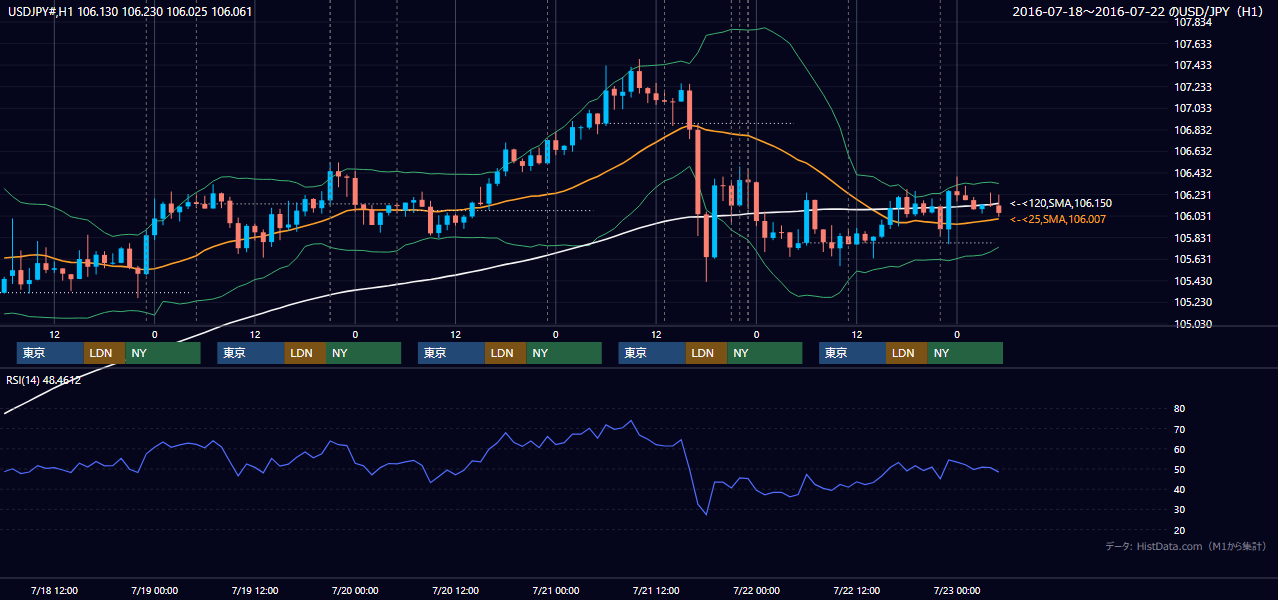Click the 107.834 price axis label
Screen dimensions: 1278x600
1195,22
